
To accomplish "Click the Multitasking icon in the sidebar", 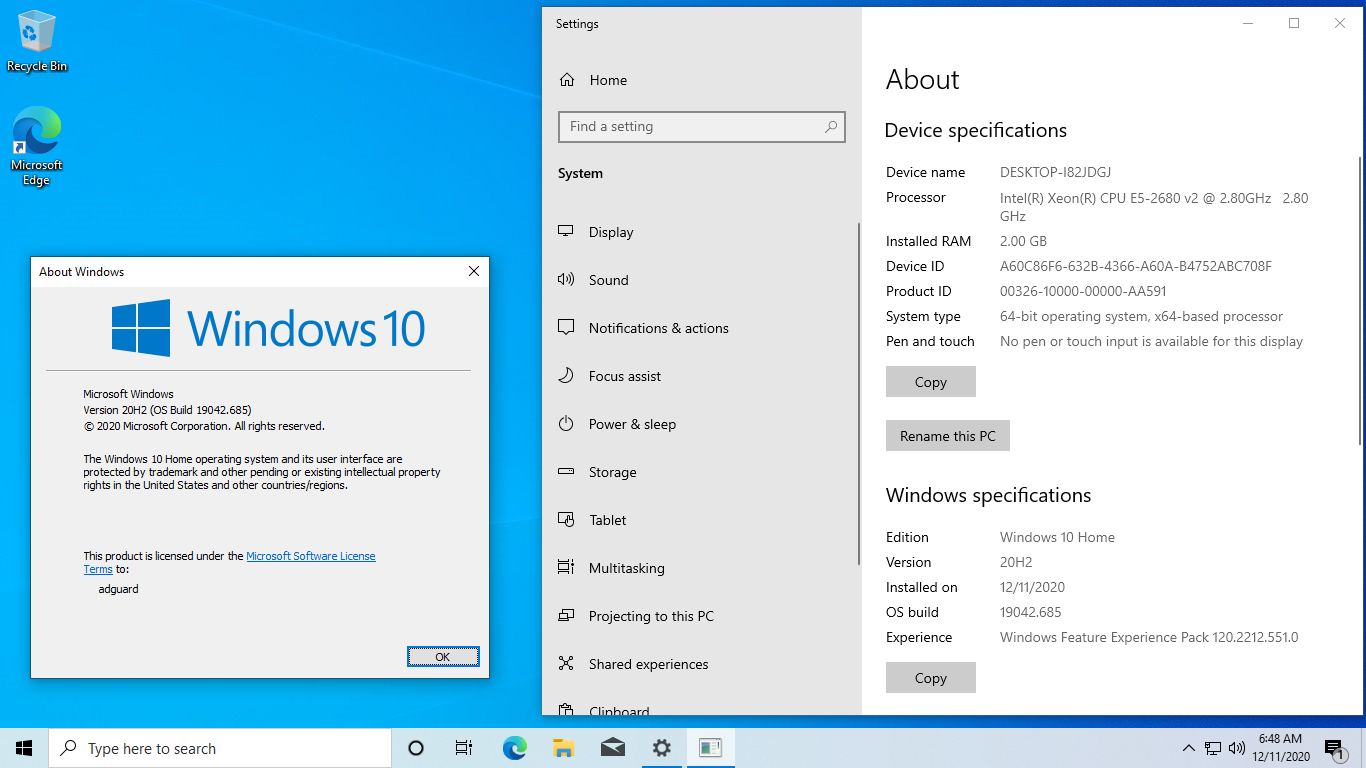I will tap(566, 567).
